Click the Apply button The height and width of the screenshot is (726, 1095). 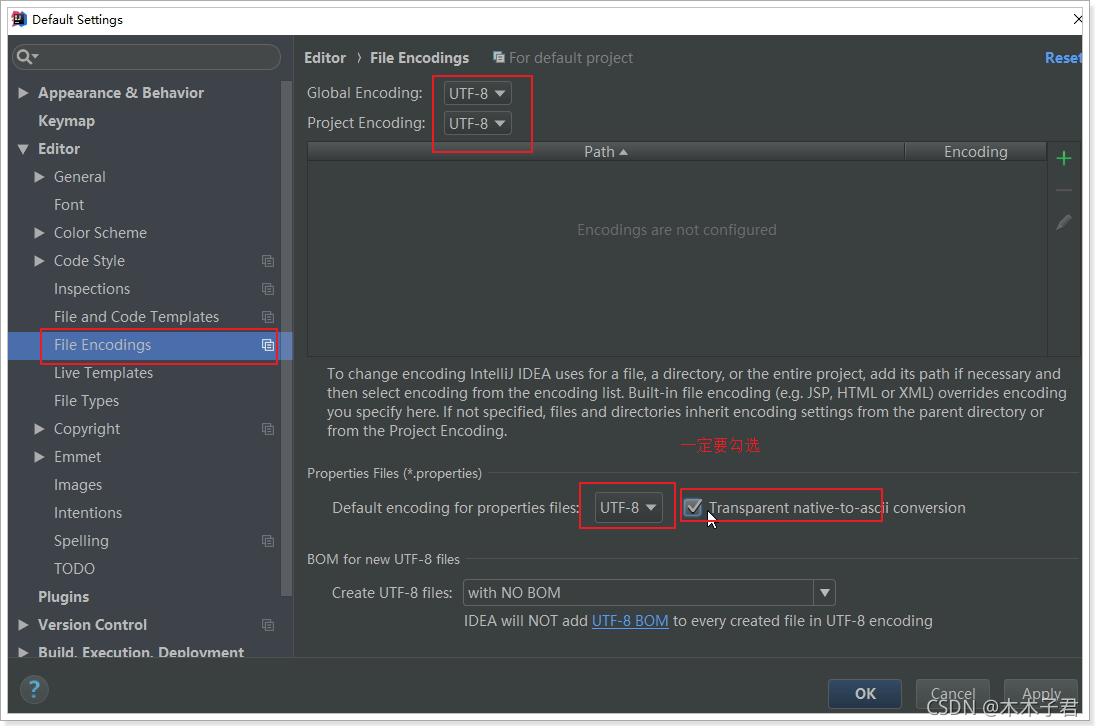1041,693
